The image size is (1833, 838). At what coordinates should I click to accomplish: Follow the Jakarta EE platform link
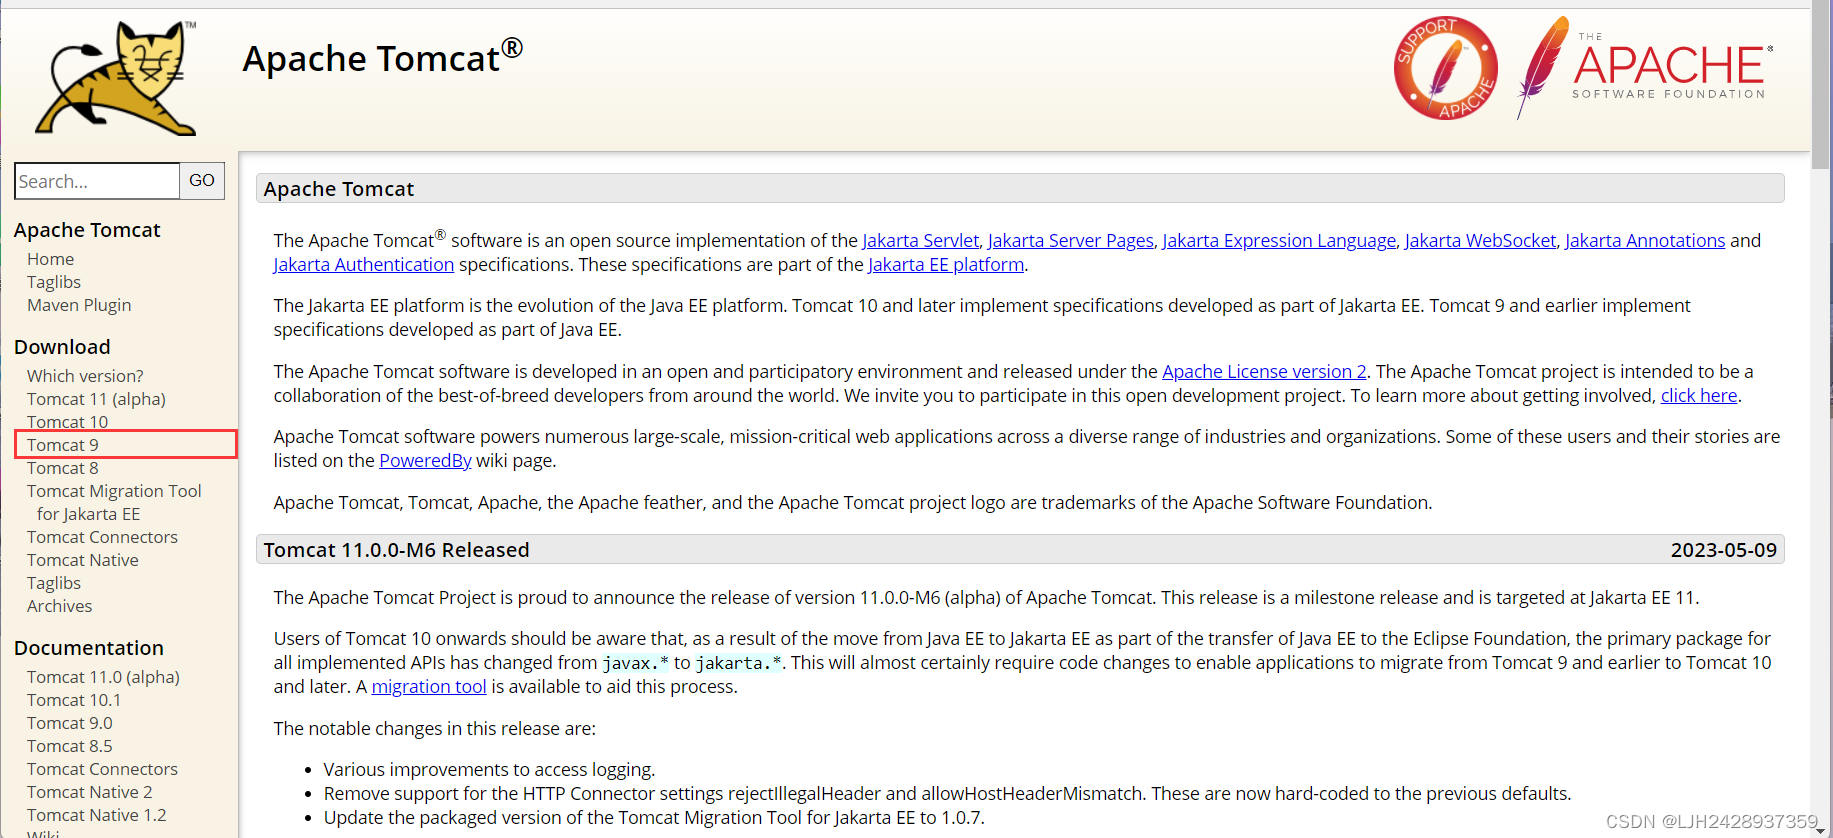point(946,264)
